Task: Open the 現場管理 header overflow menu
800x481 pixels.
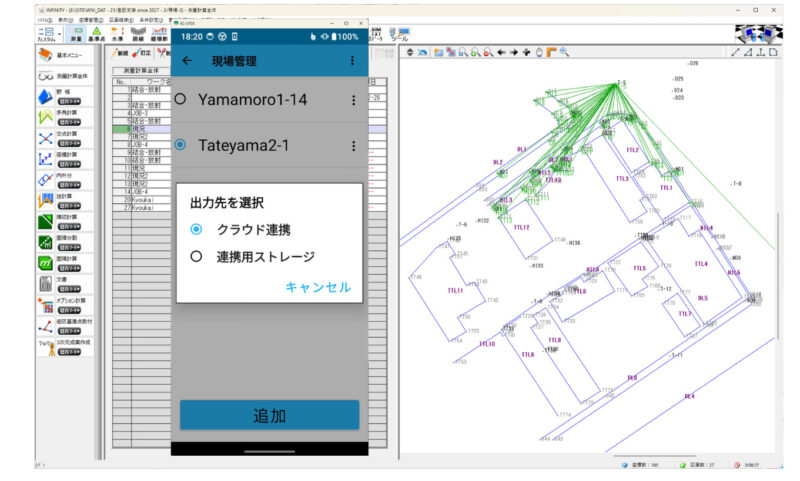Action: [352, 61]
